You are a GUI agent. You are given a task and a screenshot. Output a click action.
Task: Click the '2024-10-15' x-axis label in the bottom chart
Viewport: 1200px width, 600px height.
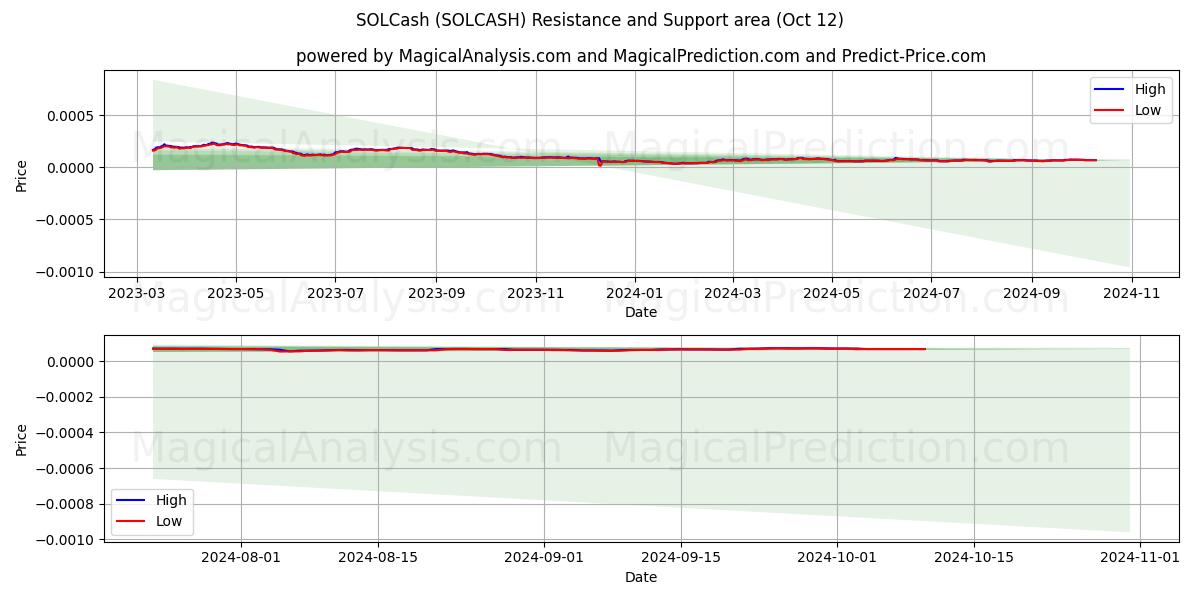974,559
